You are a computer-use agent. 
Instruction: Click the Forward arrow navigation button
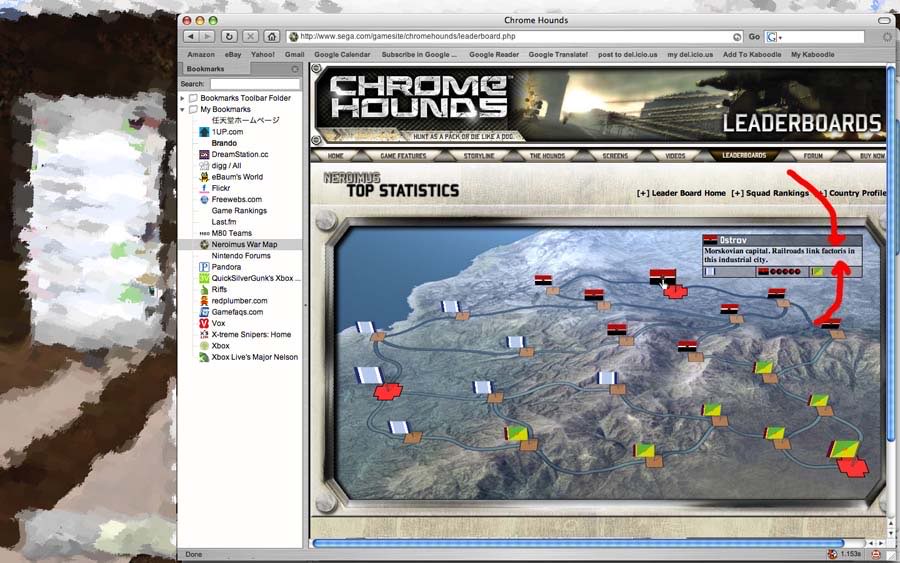pyautogui.click(x=207, y=36)
